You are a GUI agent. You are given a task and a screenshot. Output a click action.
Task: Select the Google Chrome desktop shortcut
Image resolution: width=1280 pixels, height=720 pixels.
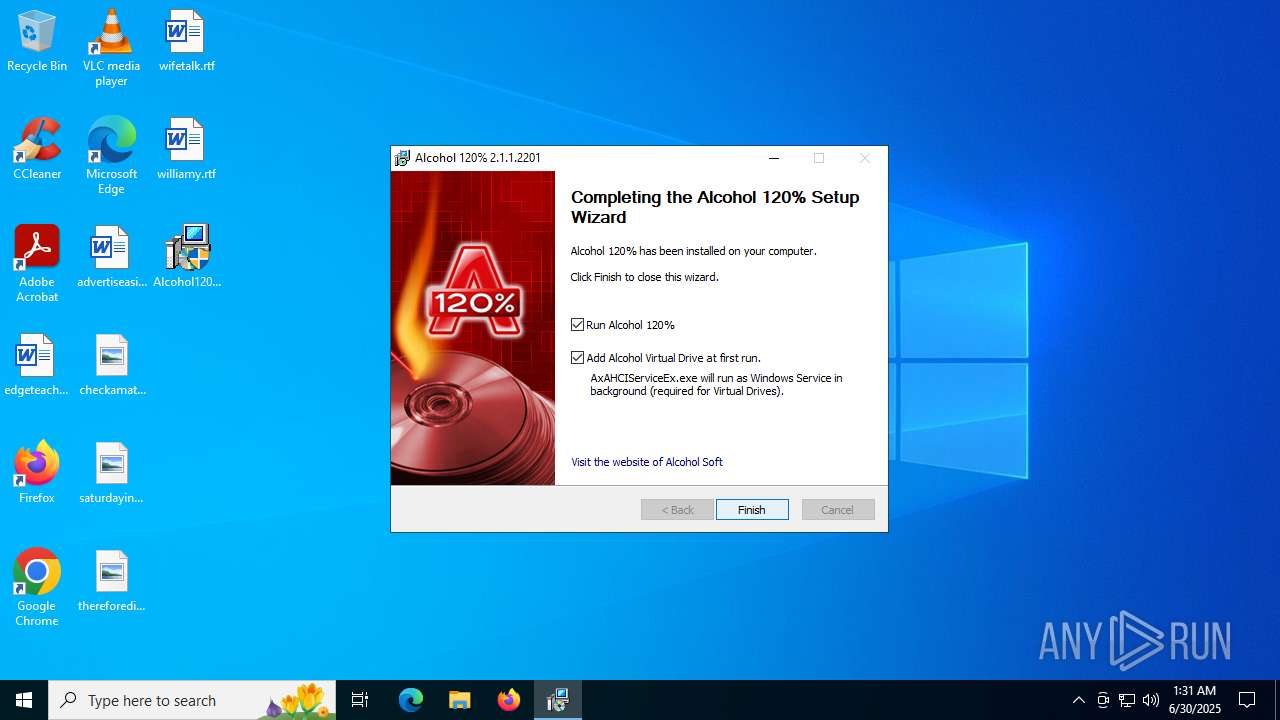coord(37,587)
